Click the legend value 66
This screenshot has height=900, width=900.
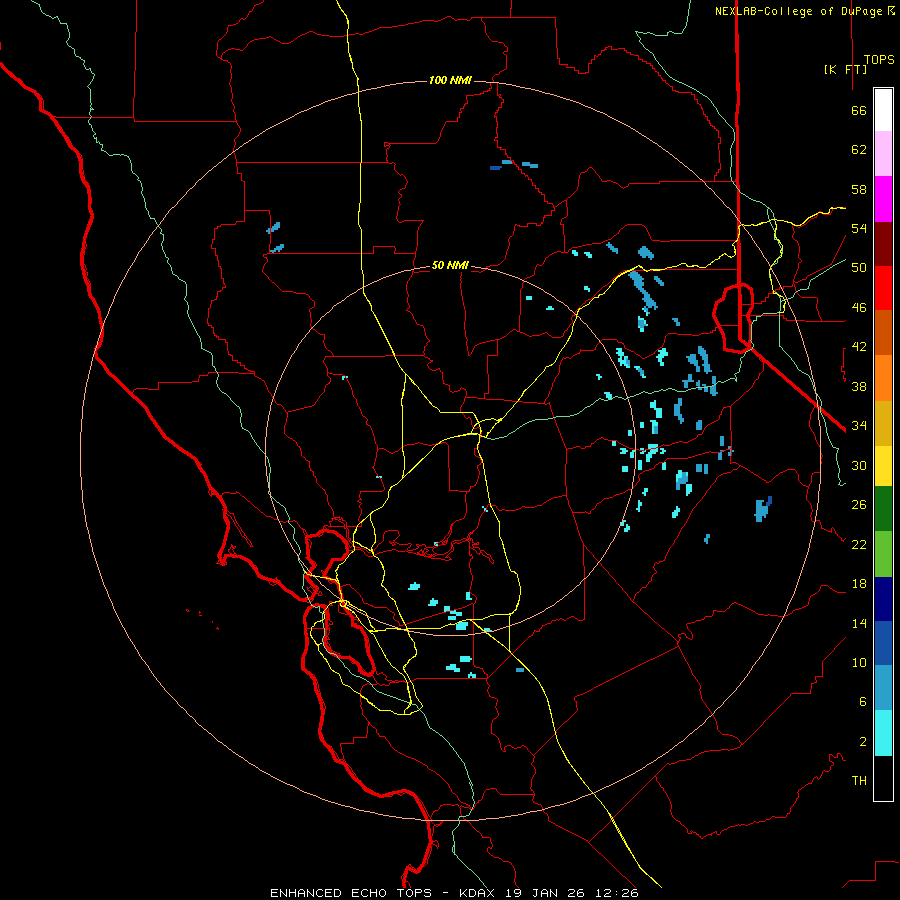click(859, 110)
